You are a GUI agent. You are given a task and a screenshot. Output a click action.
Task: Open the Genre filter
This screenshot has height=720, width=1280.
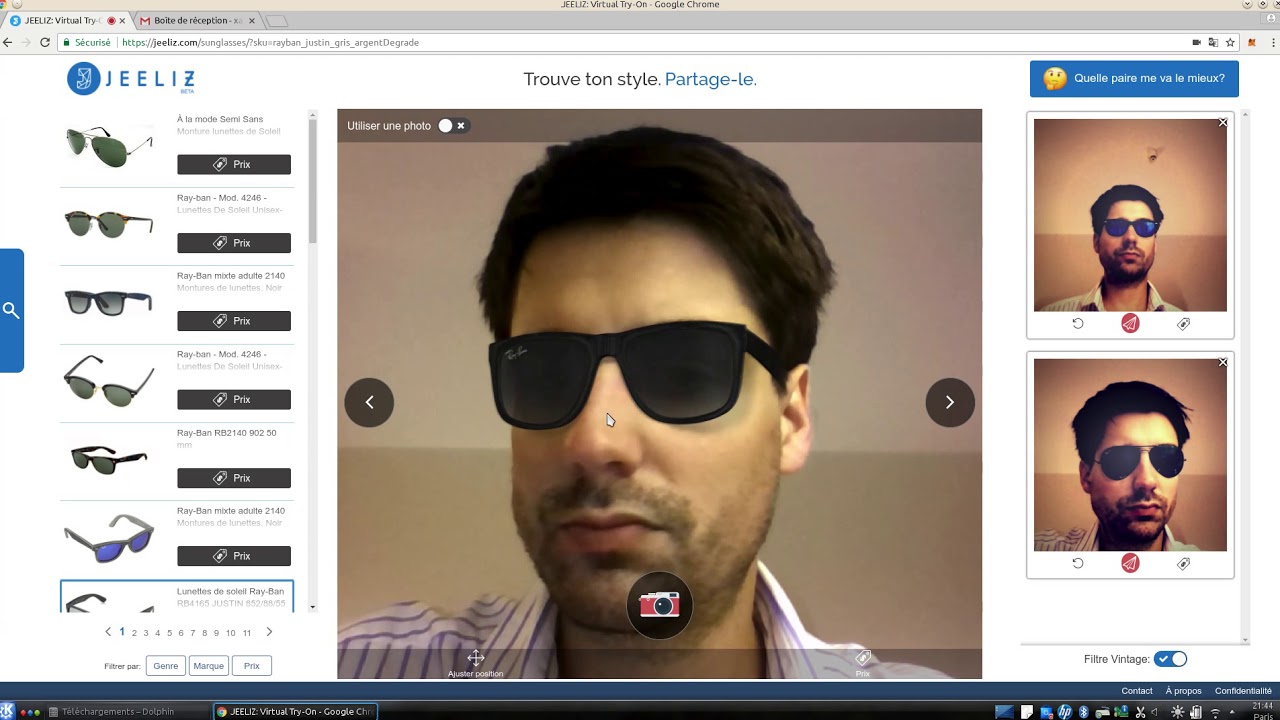[166, 666]
